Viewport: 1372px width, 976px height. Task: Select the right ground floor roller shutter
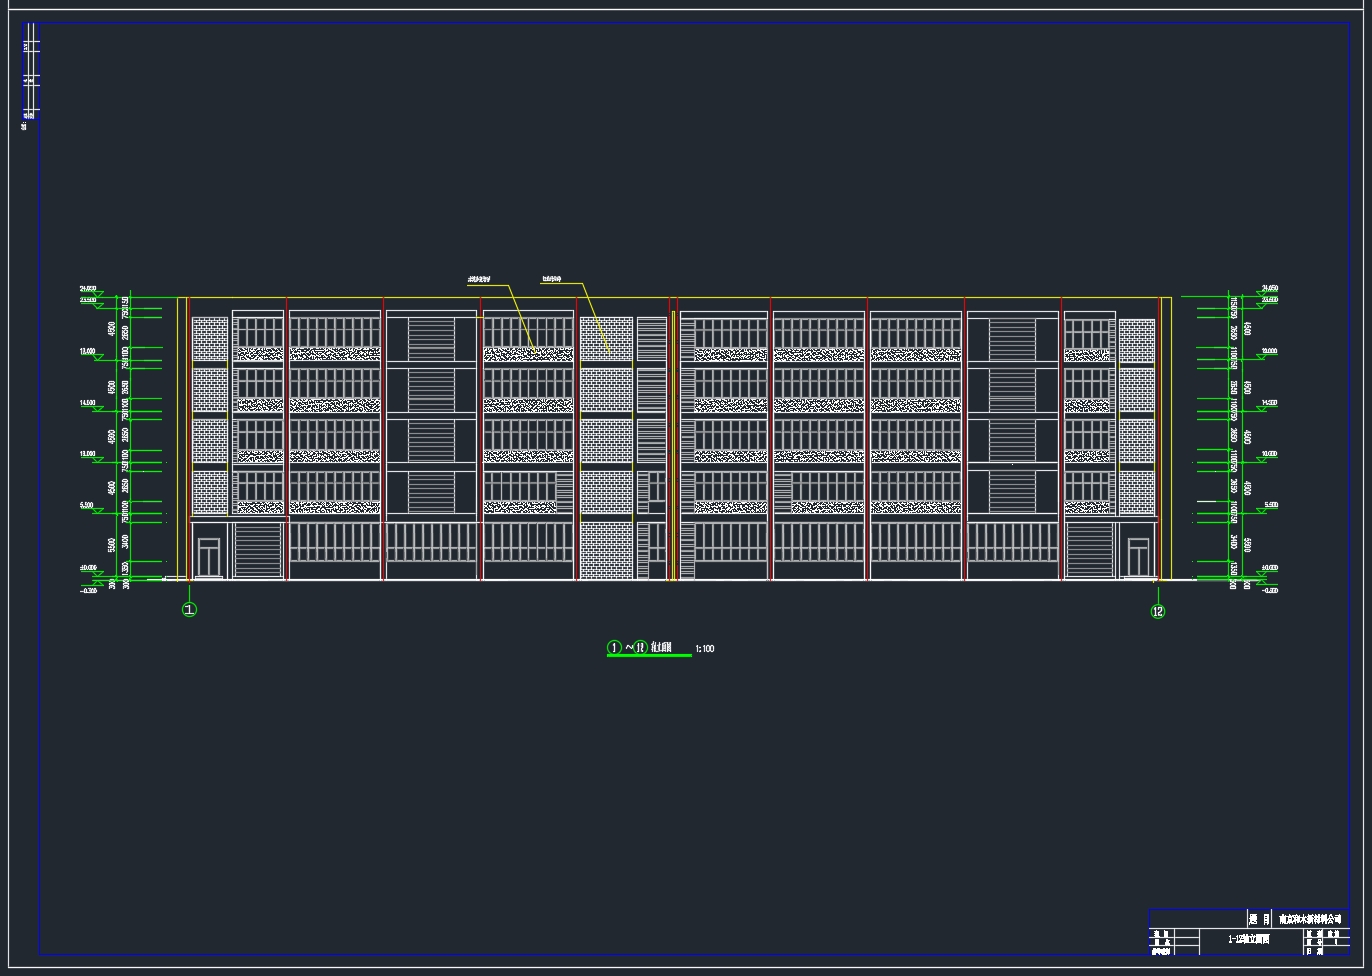pos(1089,550)
